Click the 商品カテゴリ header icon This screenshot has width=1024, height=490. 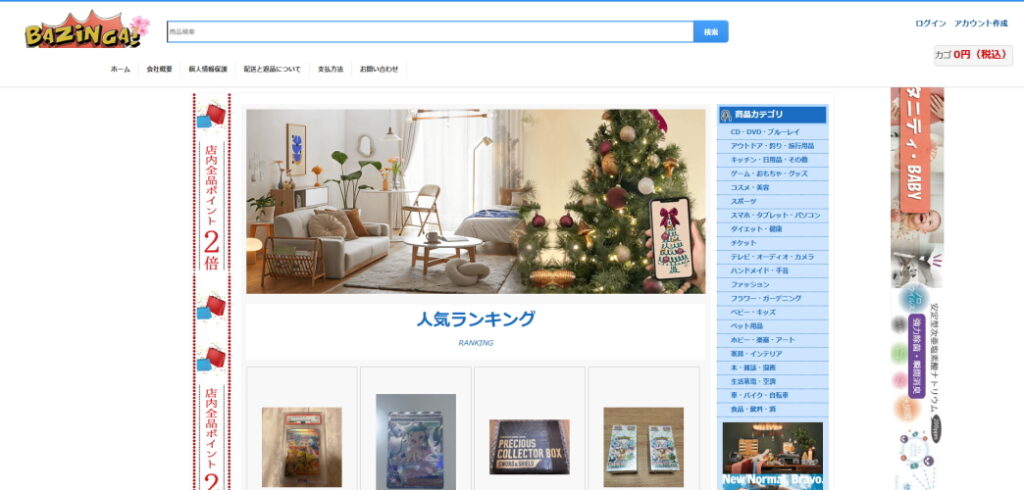pos(726,115)
